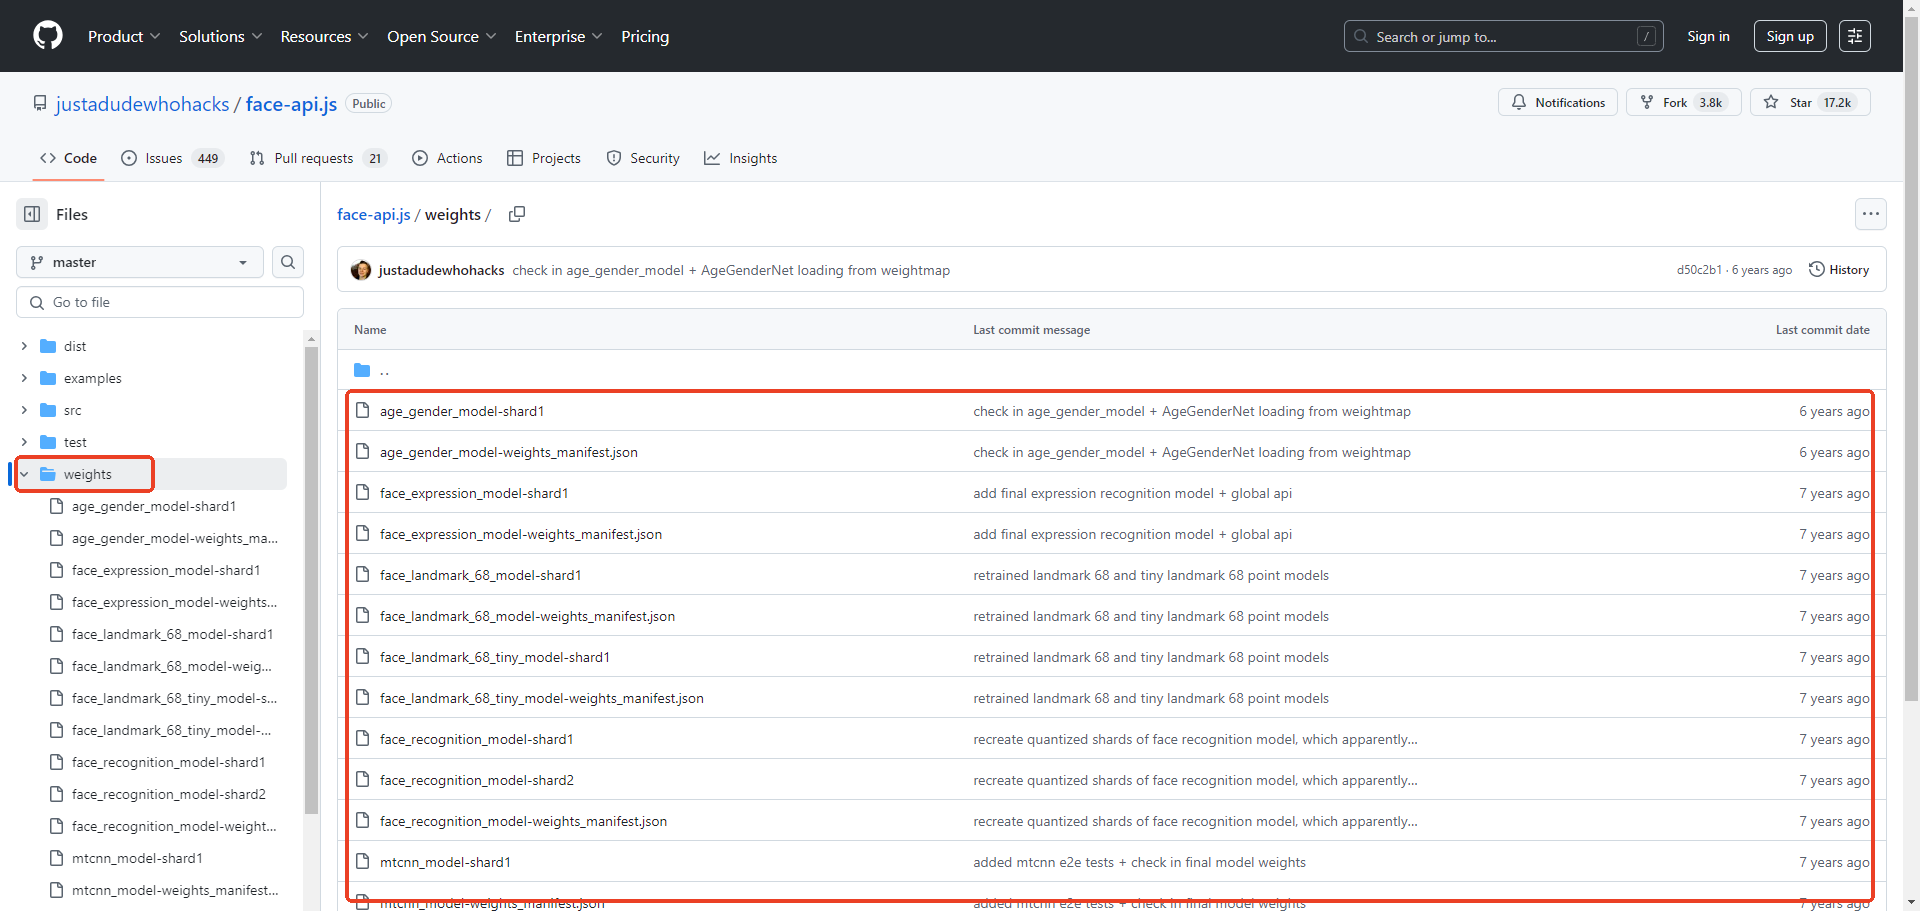Screen dimensions: 1920x911
Task: Select face_landmark_68_model-shard1 in sidebar tree
Action: tap(172, 634)
